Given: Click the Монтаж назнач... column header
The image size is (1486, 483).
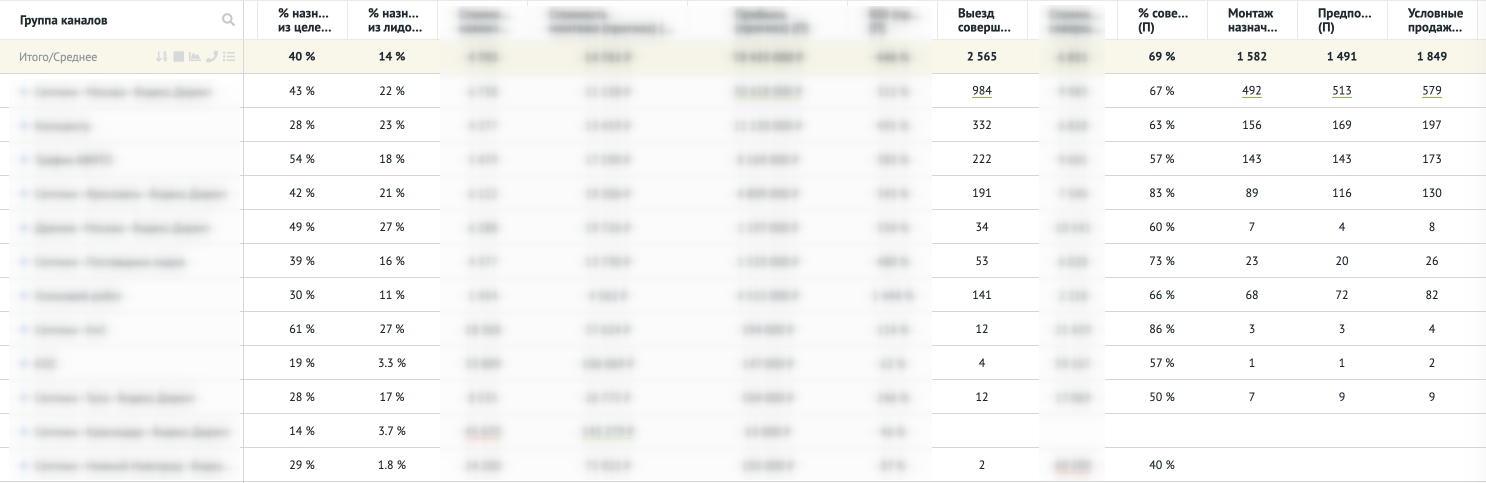Looking at the screenshot, I should (1250, 20).
